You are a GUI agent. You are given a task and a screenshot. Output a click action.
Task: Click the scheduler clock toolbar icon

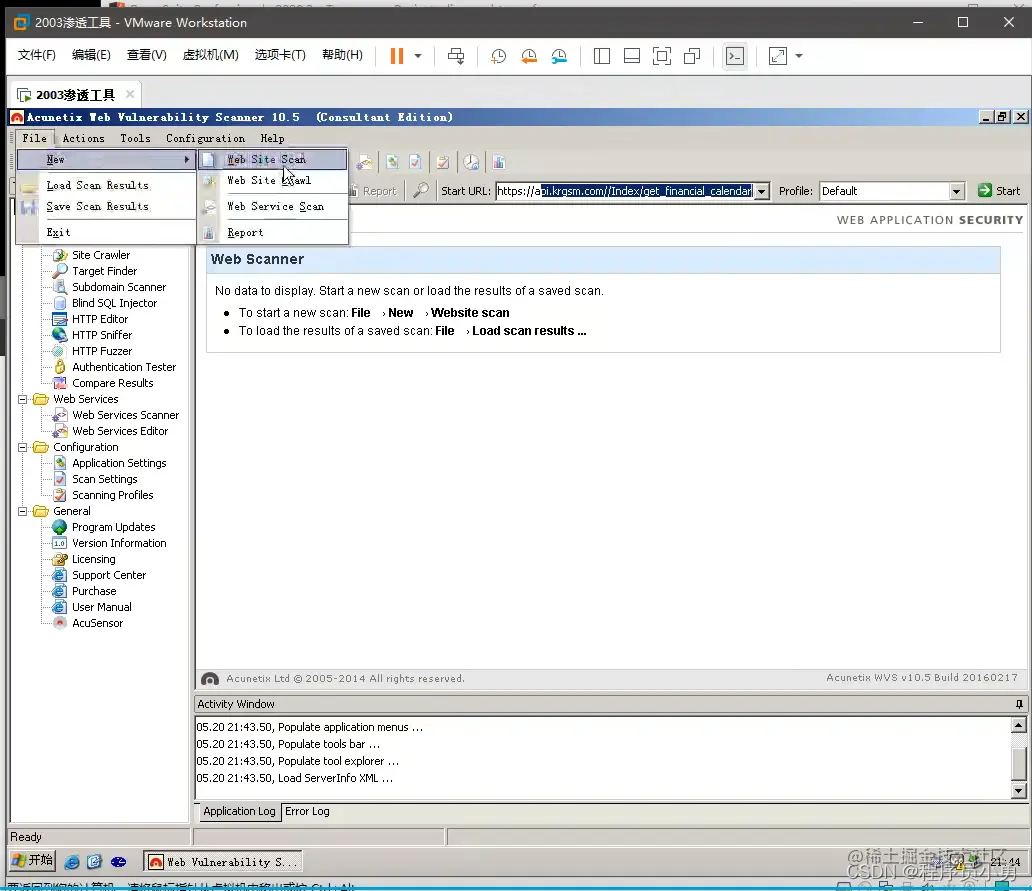click(471, 162)
